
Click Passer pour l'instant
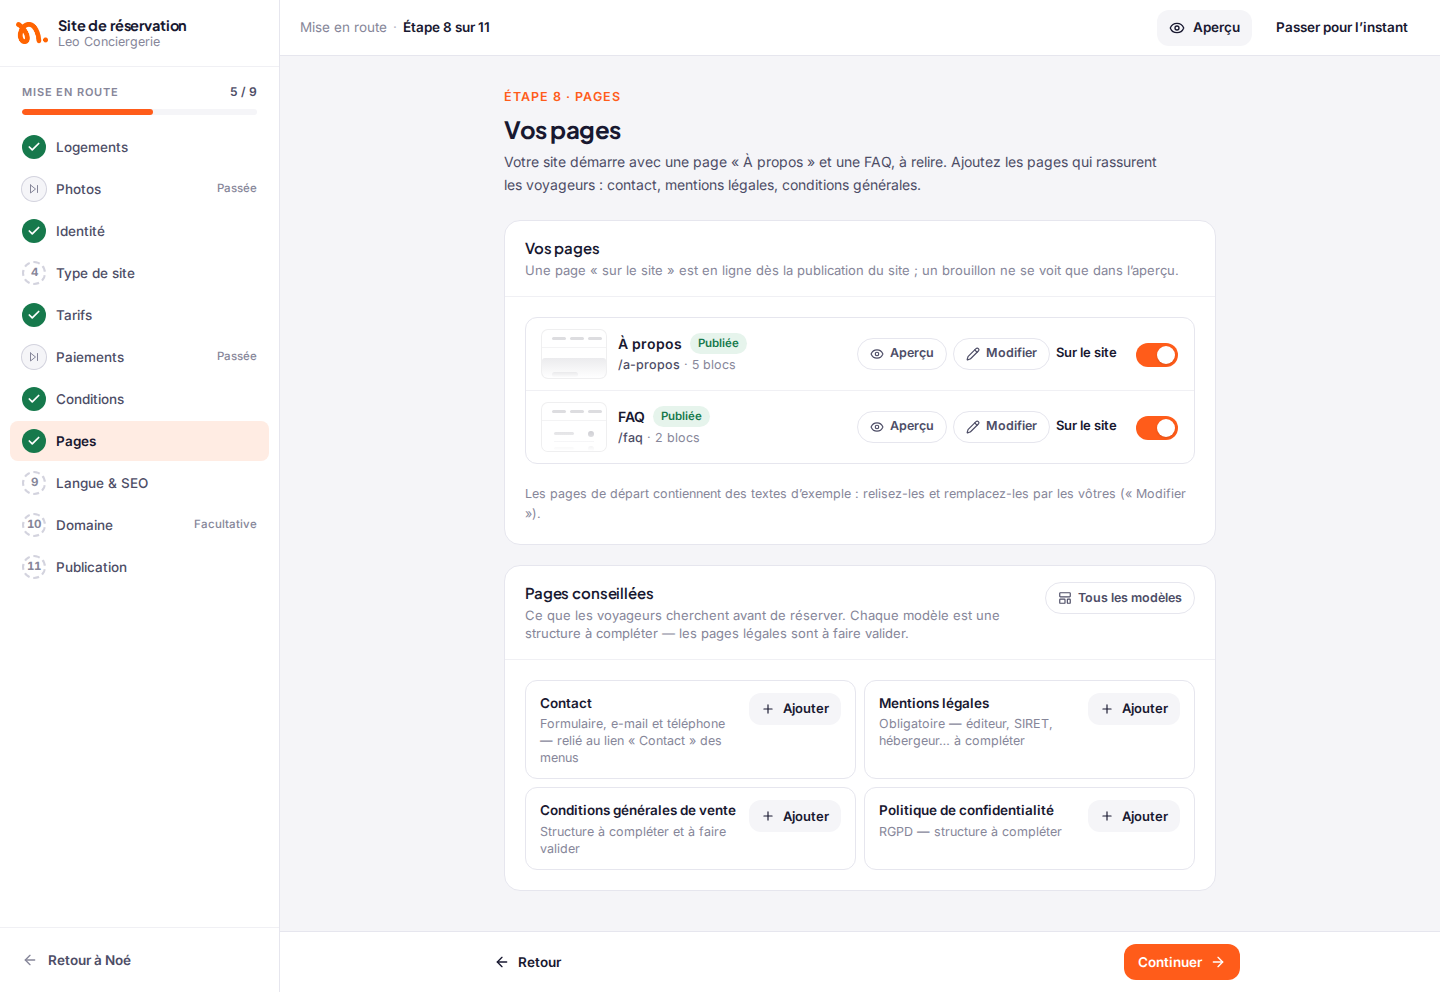click(x=1342, y=28)
